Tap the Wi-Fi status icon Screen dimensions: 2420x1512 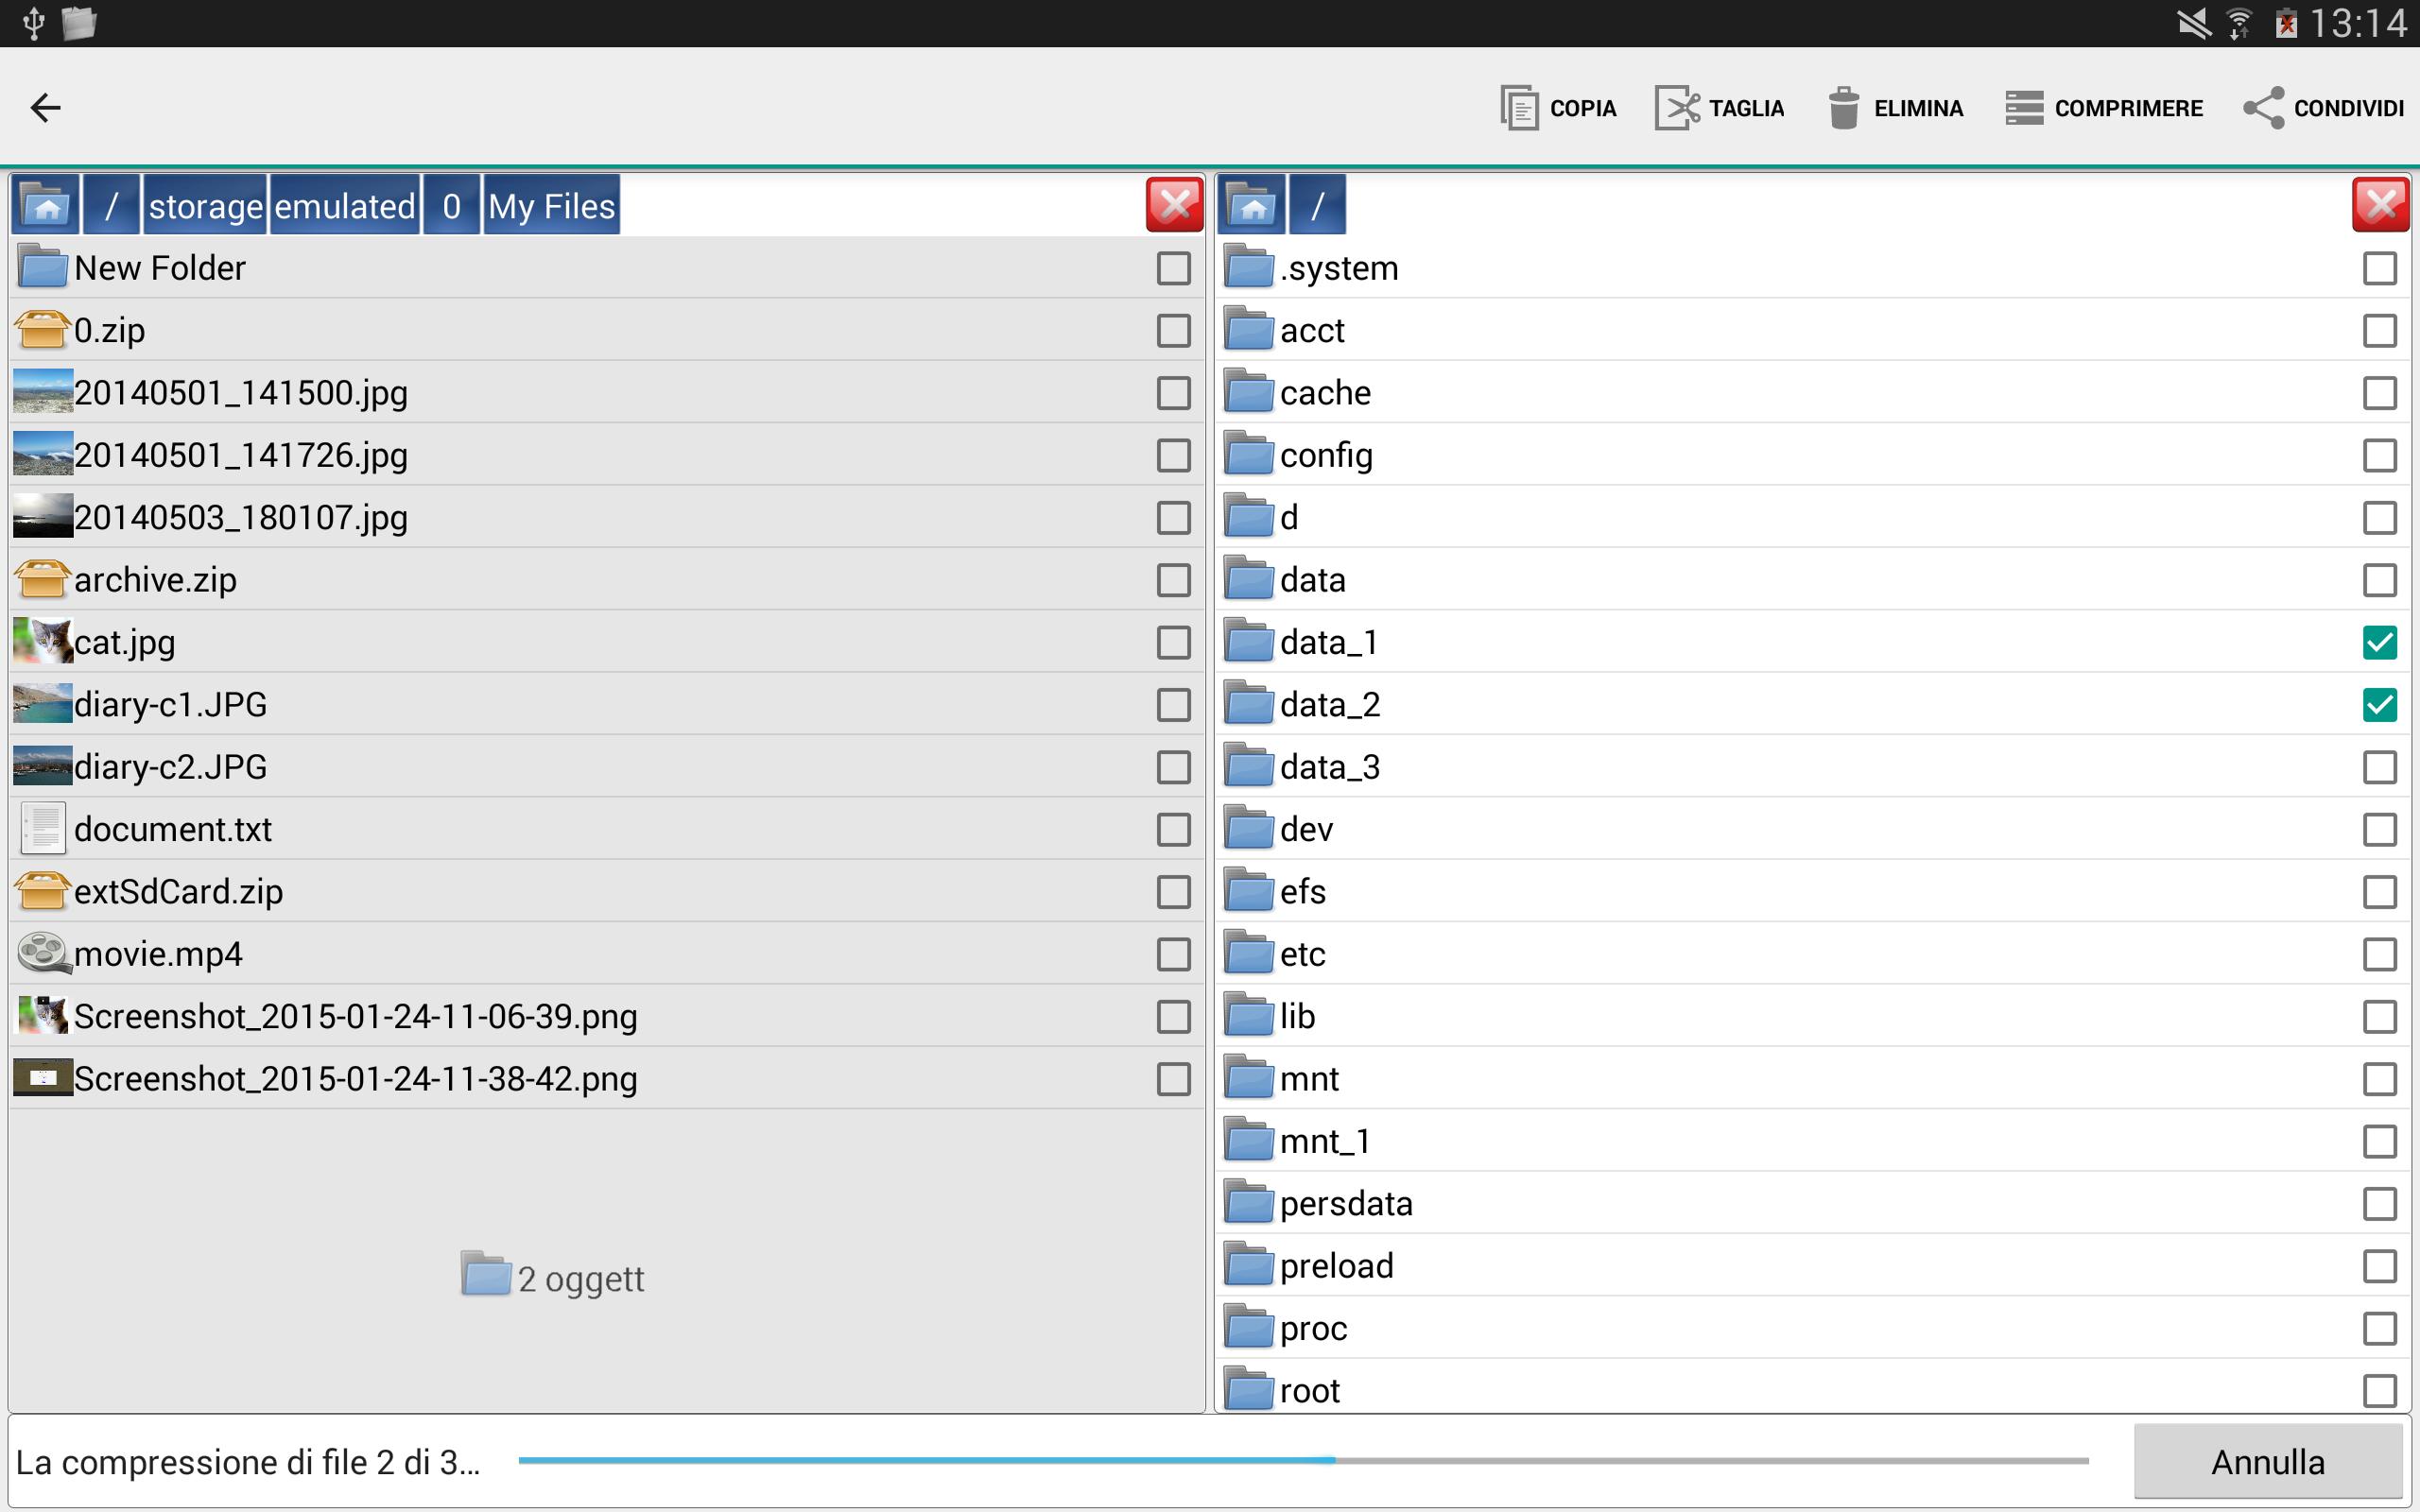2239,22
